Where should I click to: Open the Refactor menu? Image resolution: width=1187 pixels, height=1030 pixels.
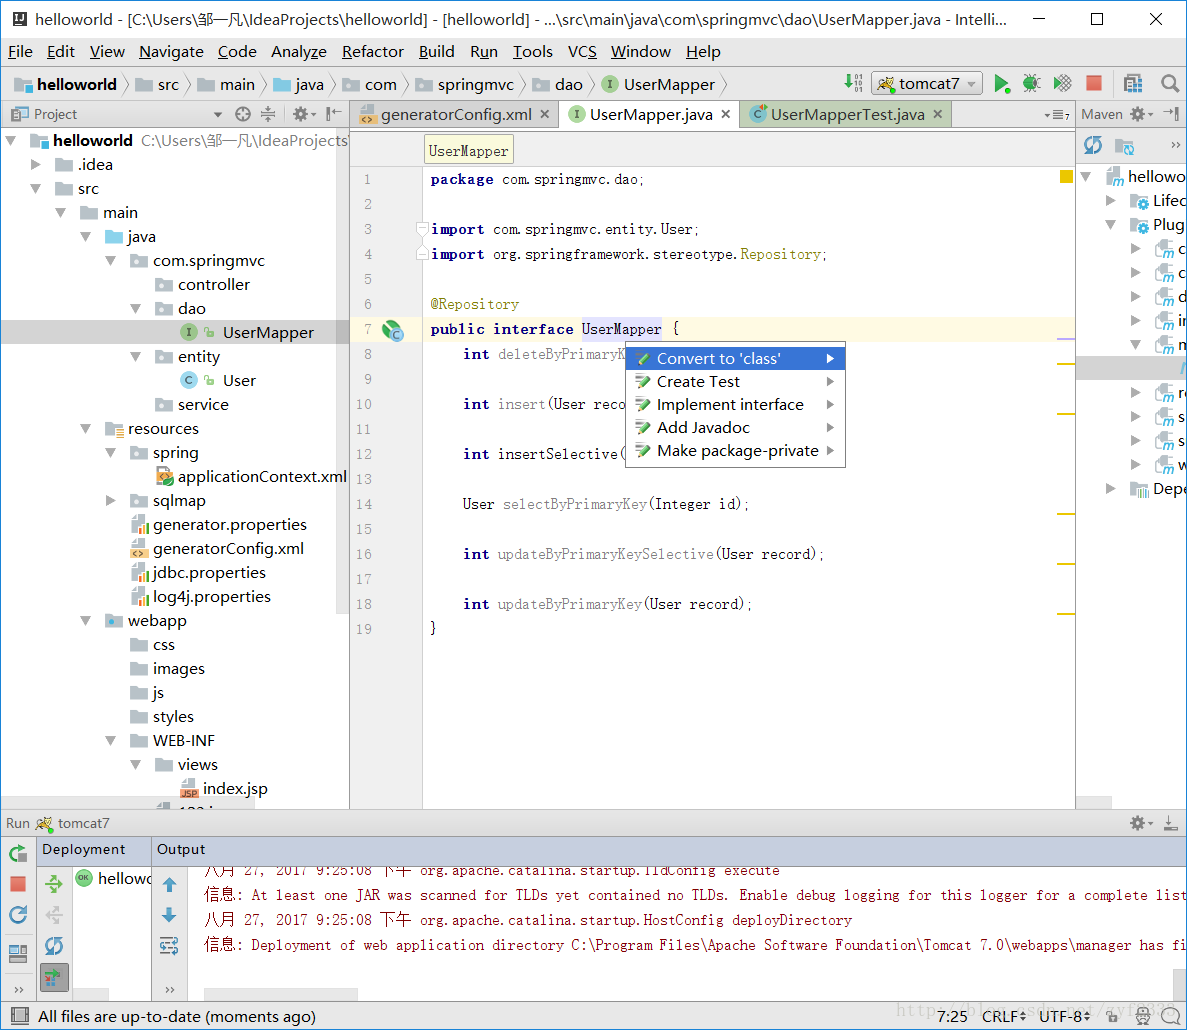pyautogui.click(x=372, y=51)
